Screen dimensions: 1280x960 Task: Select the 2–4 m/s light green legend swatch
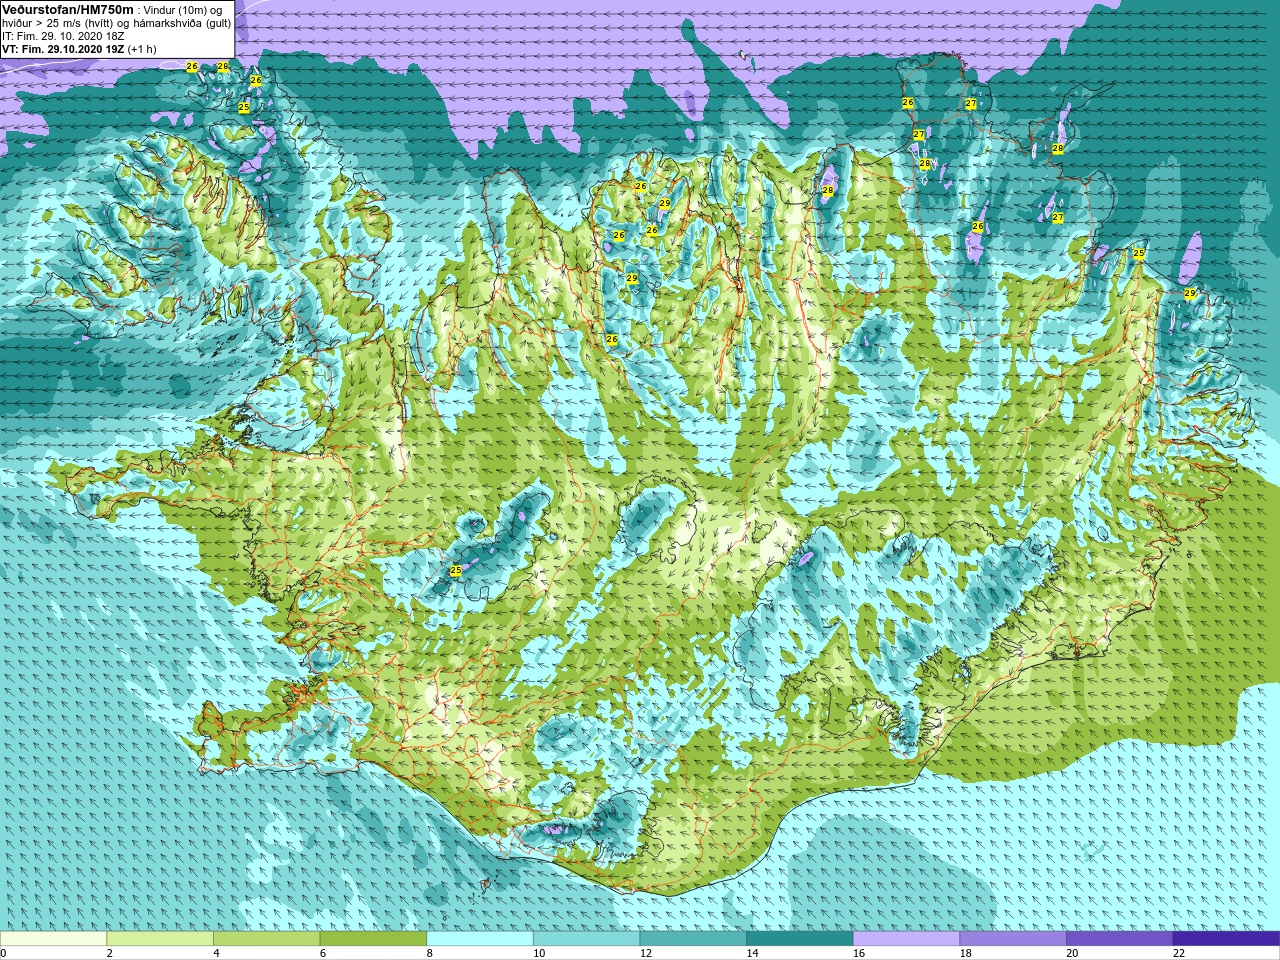(159, 939)
